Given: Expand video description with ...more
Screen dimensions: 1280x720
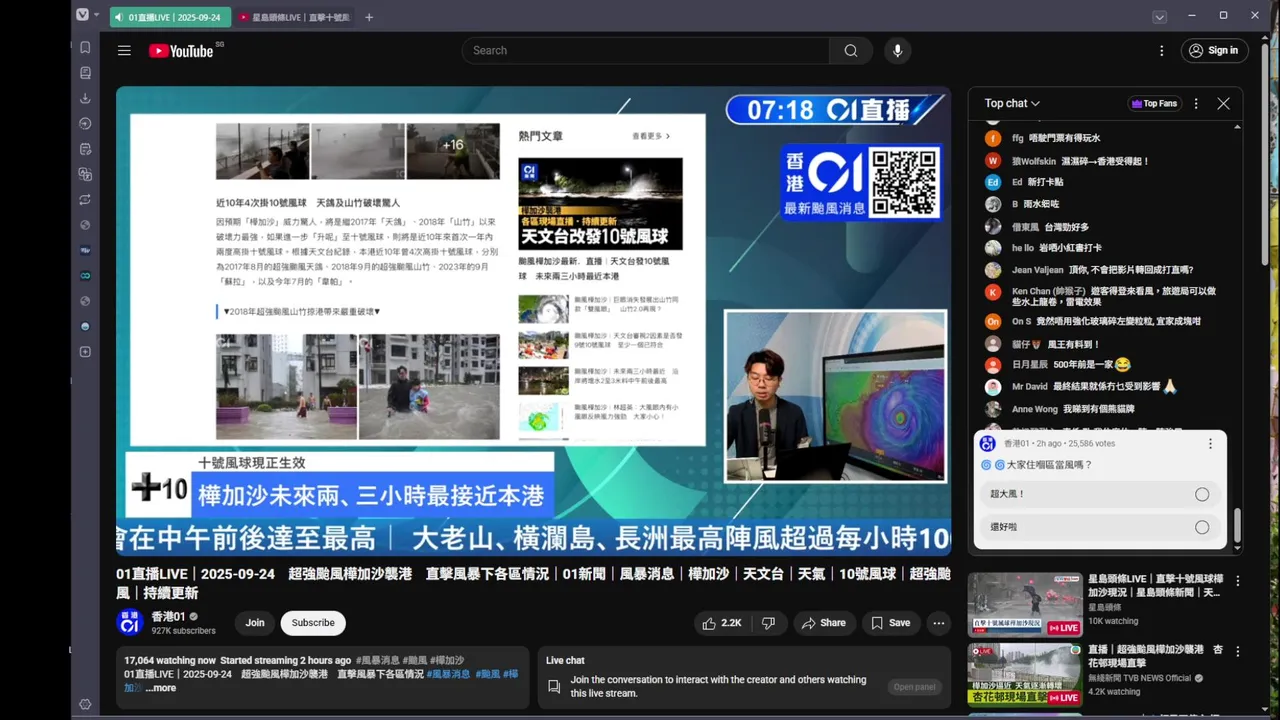Looking at the screenshot, I should [x=161, y=688].
